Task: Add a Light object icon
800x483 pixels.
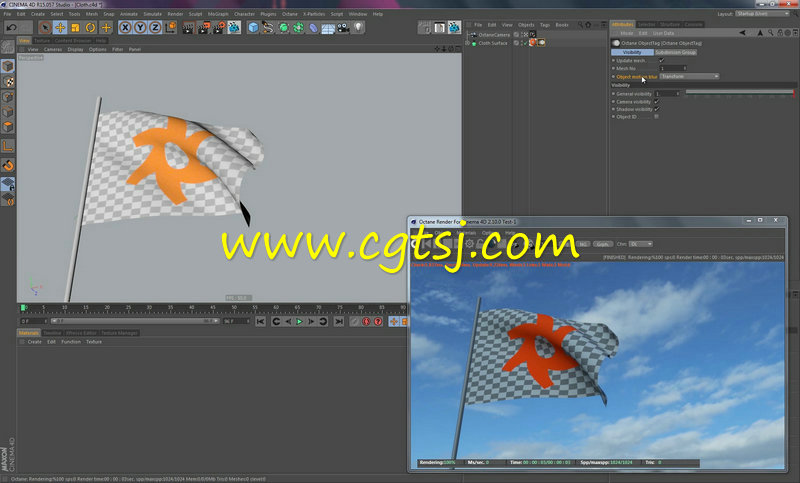Action: [358, 28]
